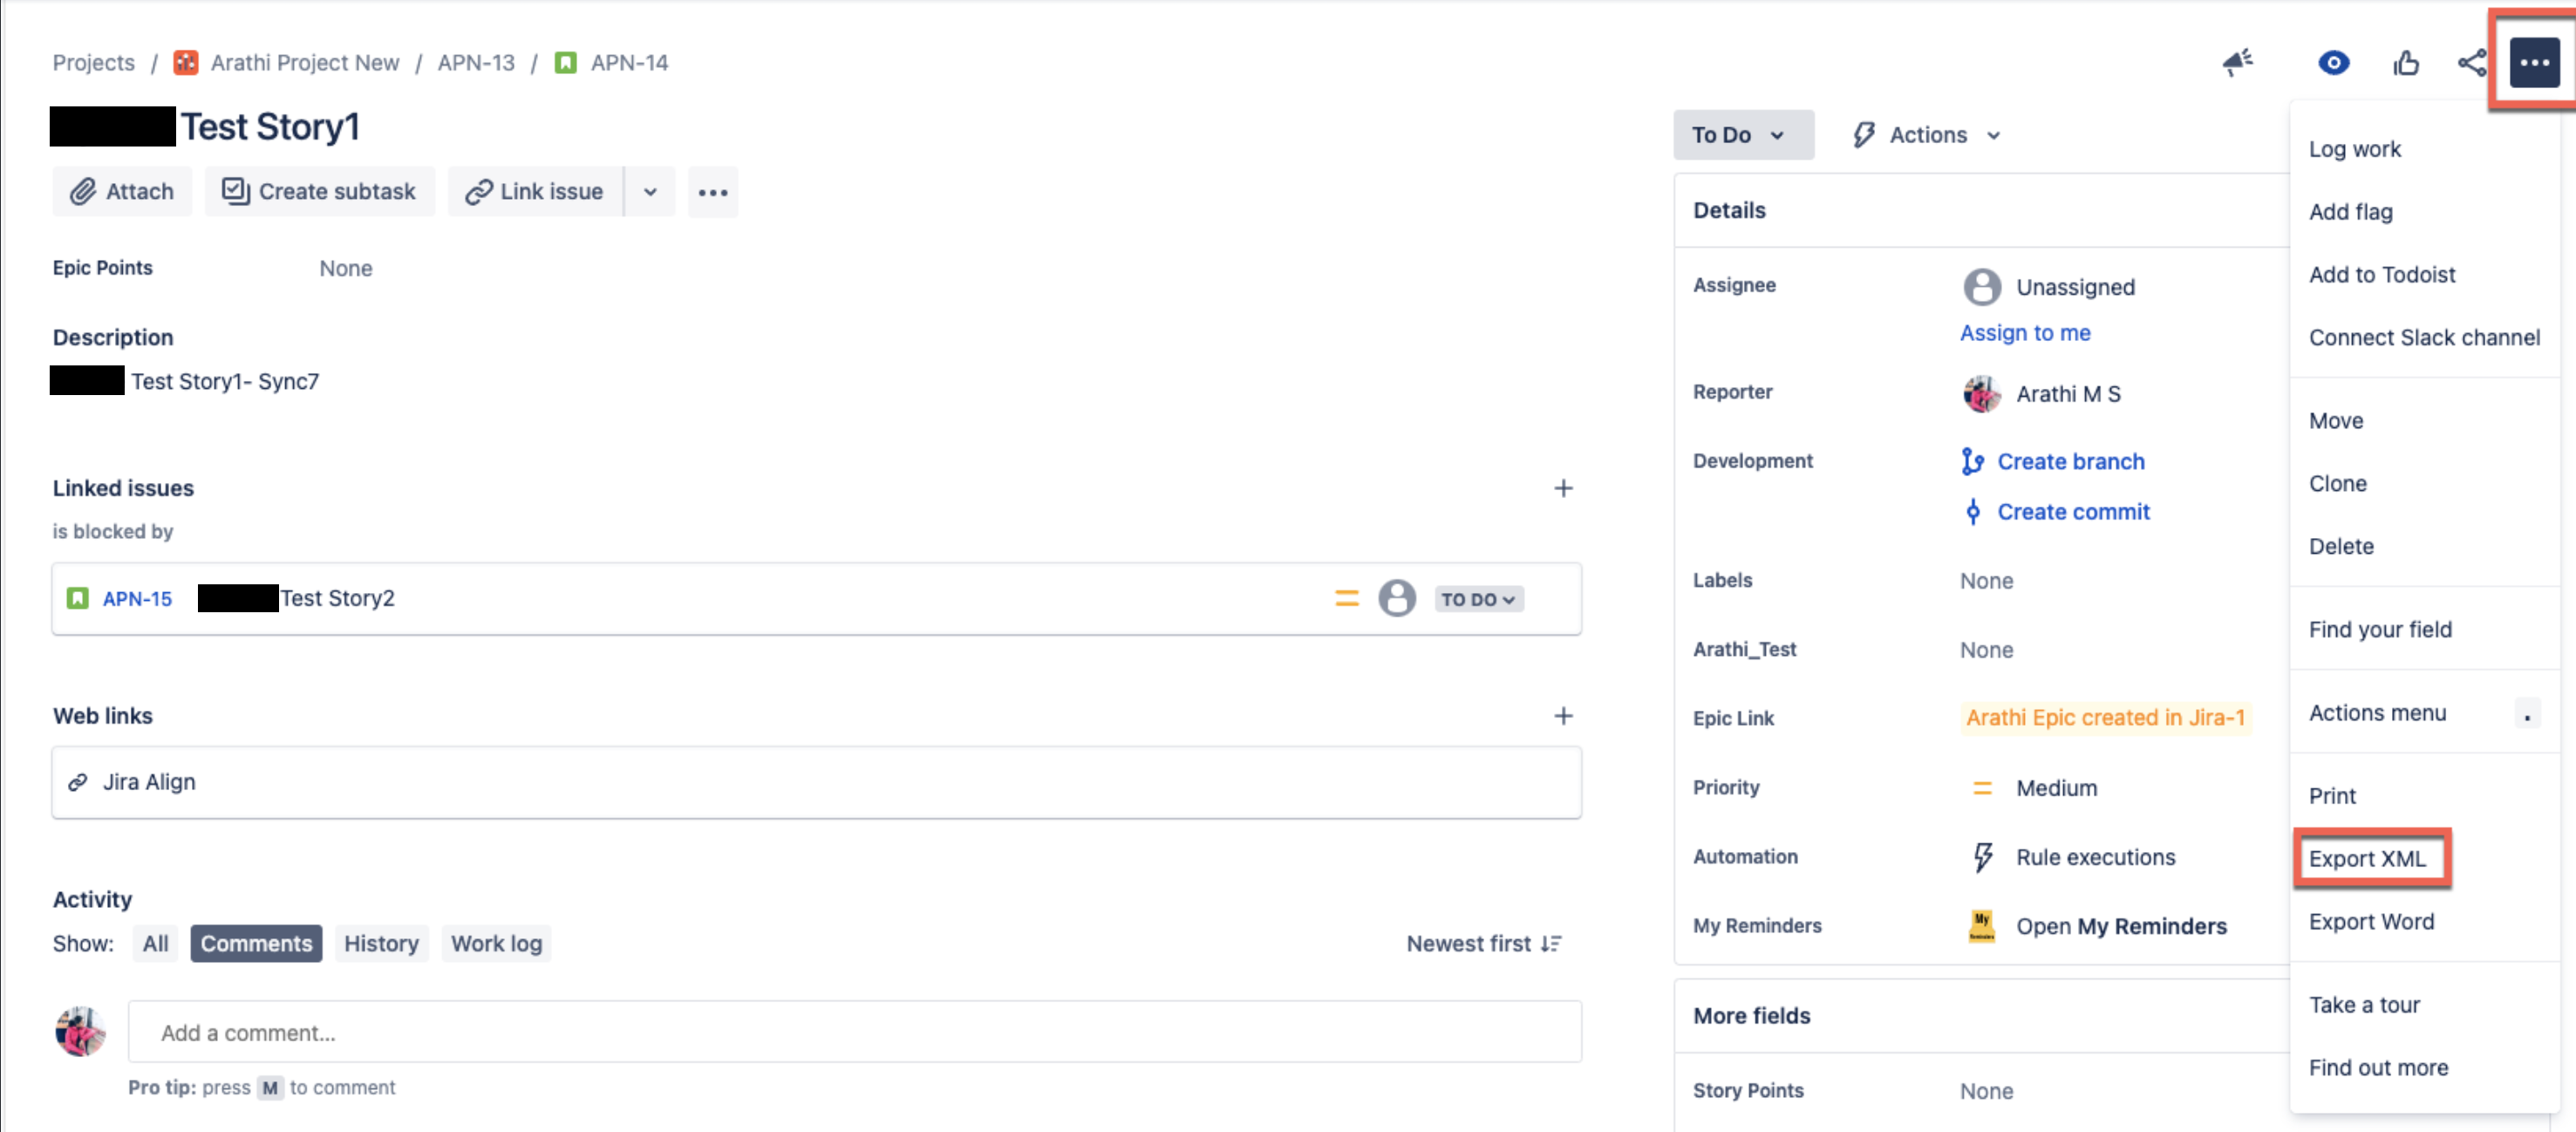Share the issue via the share icon
Viewport: 2576px width, 1132px height.
(x=2471, y=62)
